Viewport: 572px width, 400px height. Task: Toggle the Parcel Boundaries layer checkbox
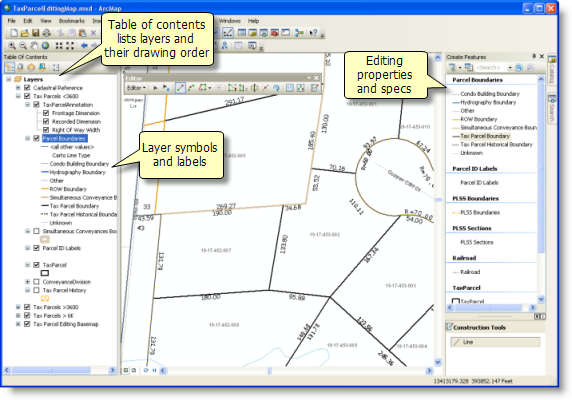[36, 139]
